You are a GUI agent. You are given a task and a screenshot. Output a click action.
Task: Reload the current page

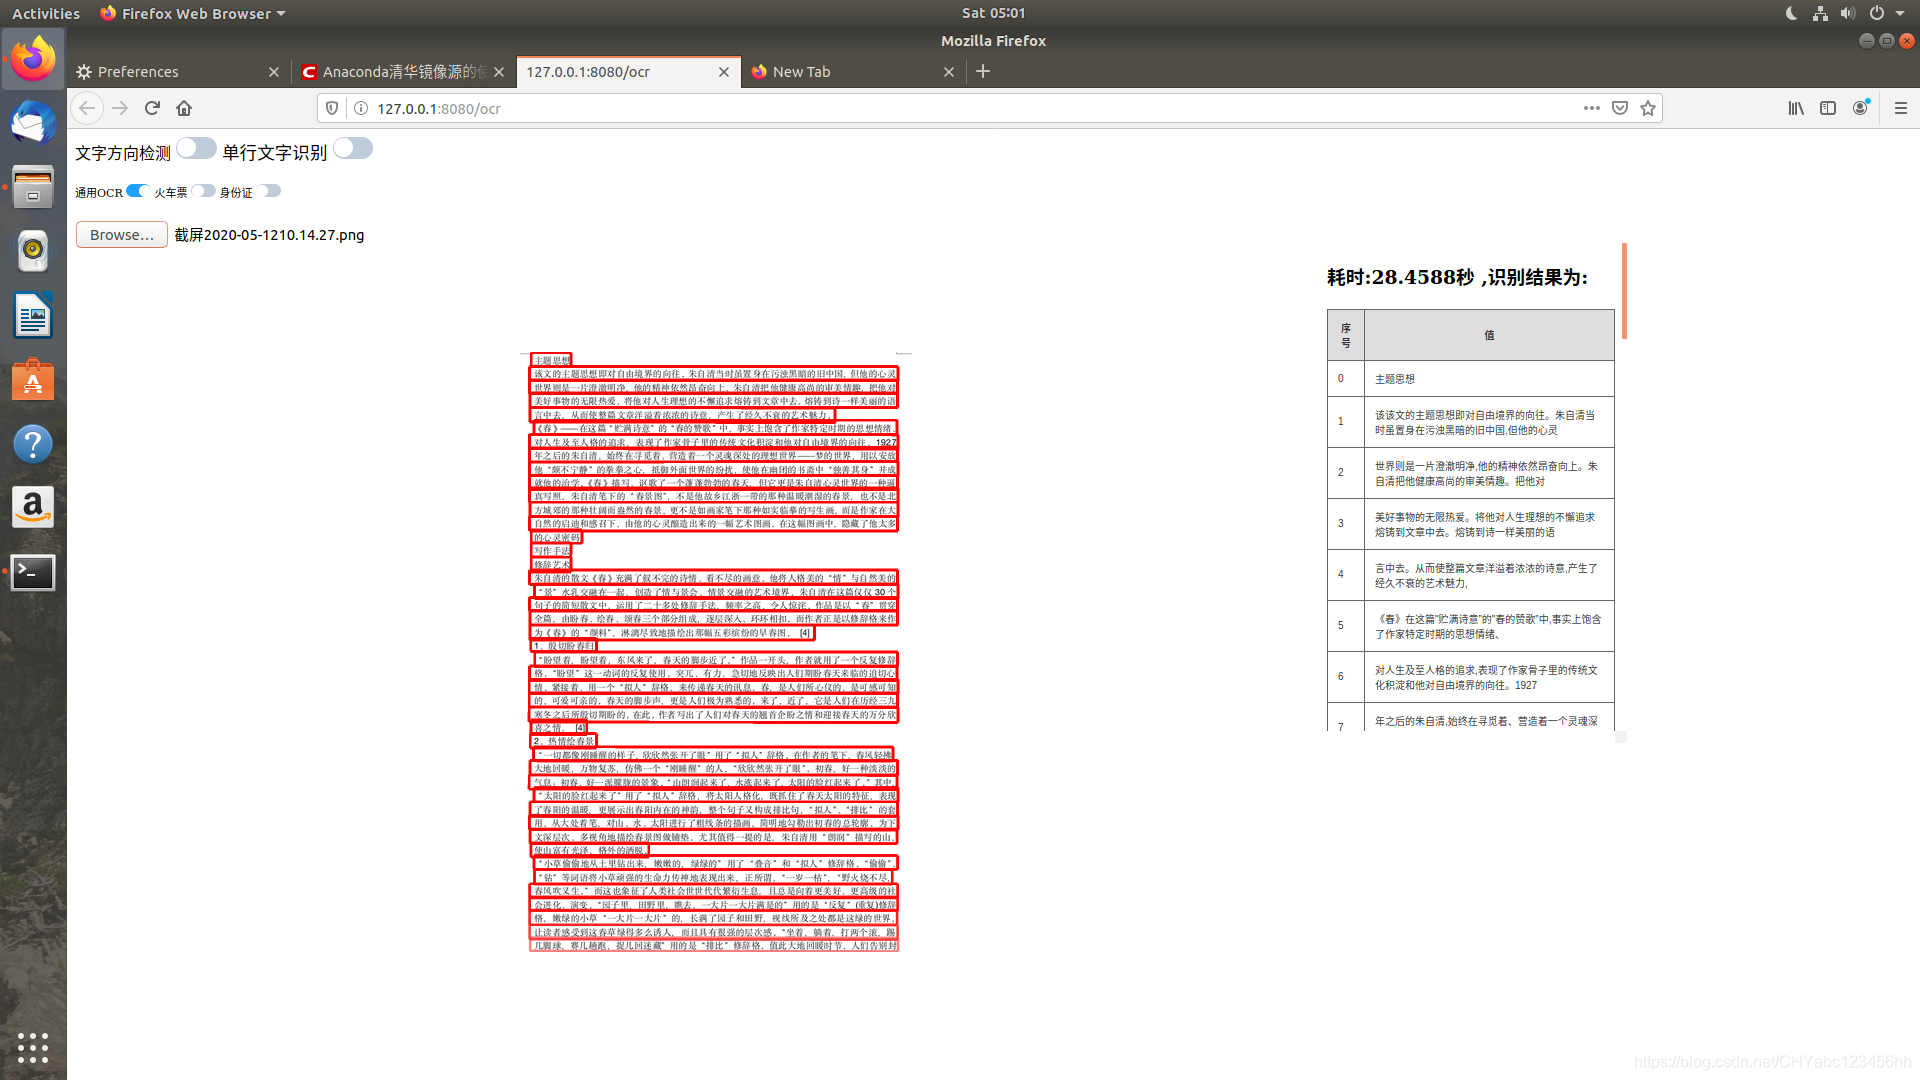(x=152, y=108)
